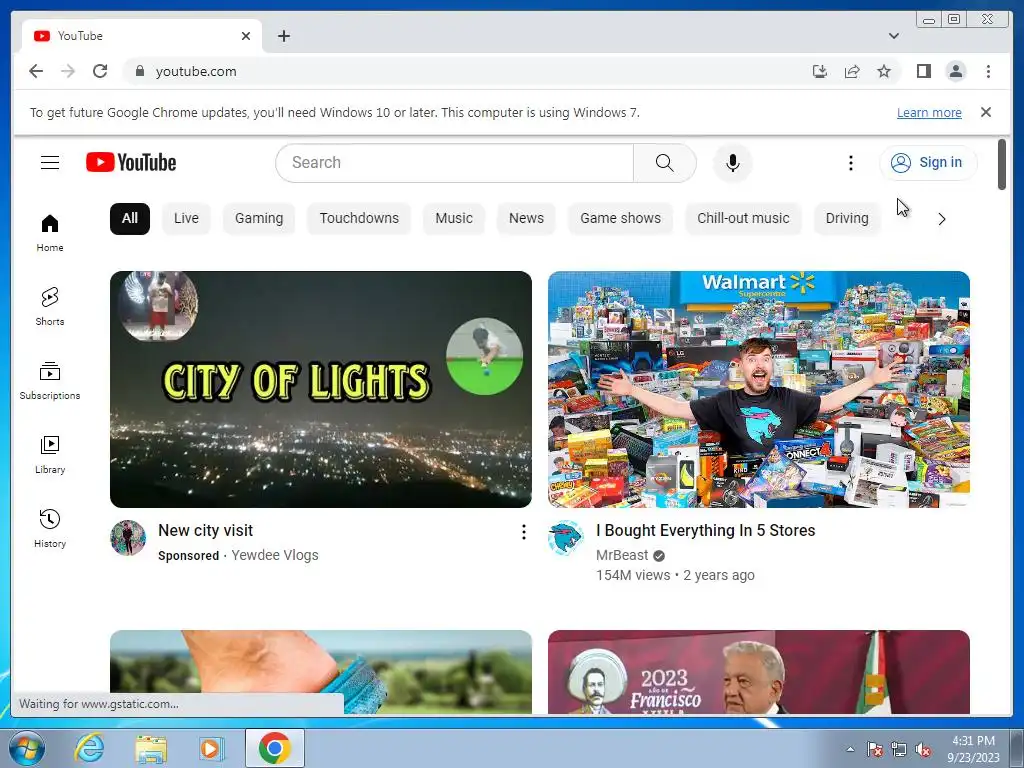Open the 2023 Francisco video thumbnail

pyautogui.click(x=758, y=671)
